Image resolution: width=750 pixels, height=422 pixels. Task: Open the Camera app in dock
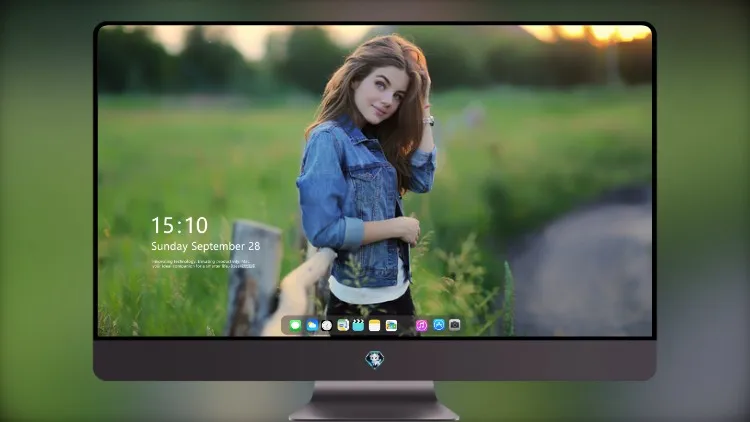[x=455, y=325]
